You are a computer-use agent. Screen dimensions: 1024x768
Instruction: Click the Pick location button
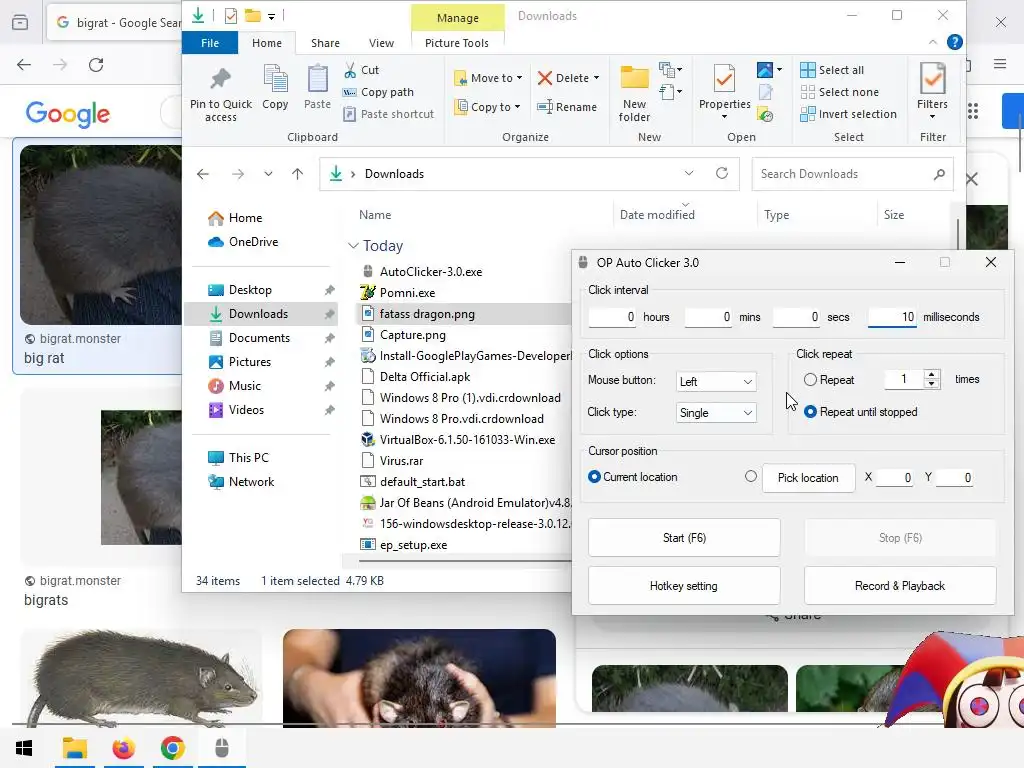click(x=808, y=477)
